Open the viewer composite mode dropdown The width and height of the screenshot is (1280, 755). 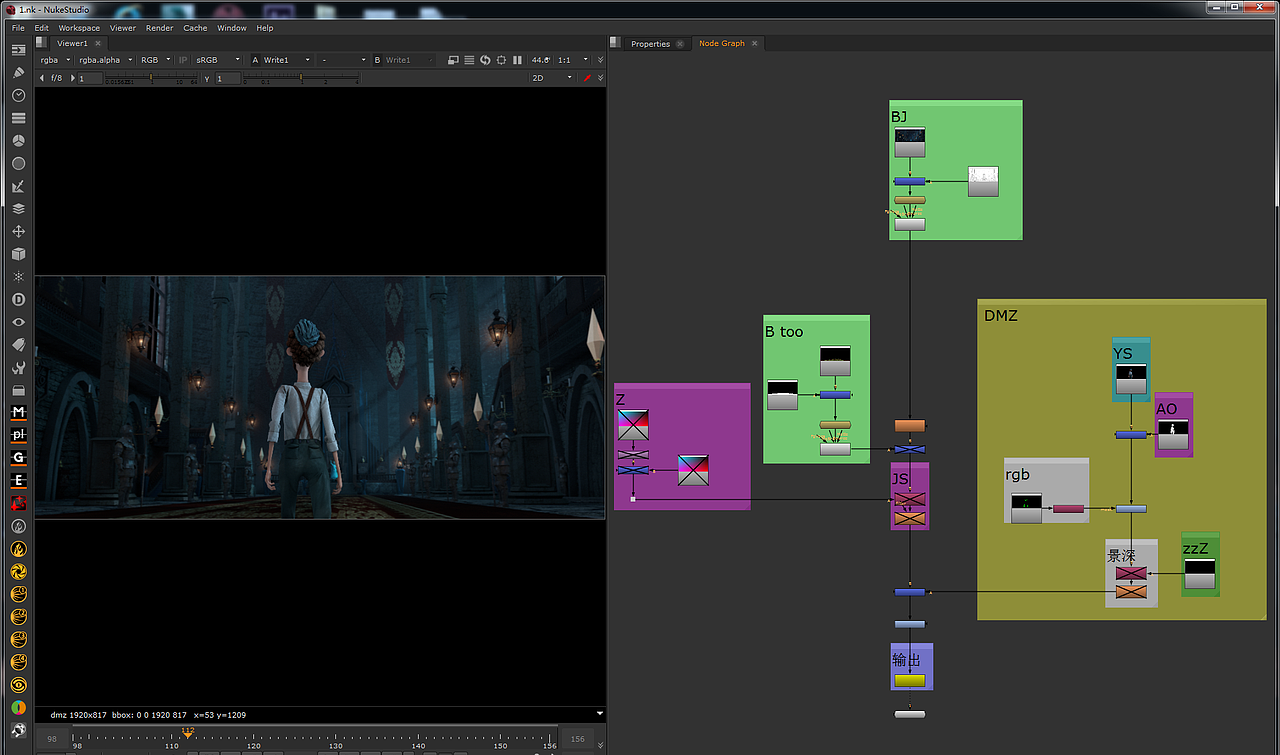click(343, 60)
